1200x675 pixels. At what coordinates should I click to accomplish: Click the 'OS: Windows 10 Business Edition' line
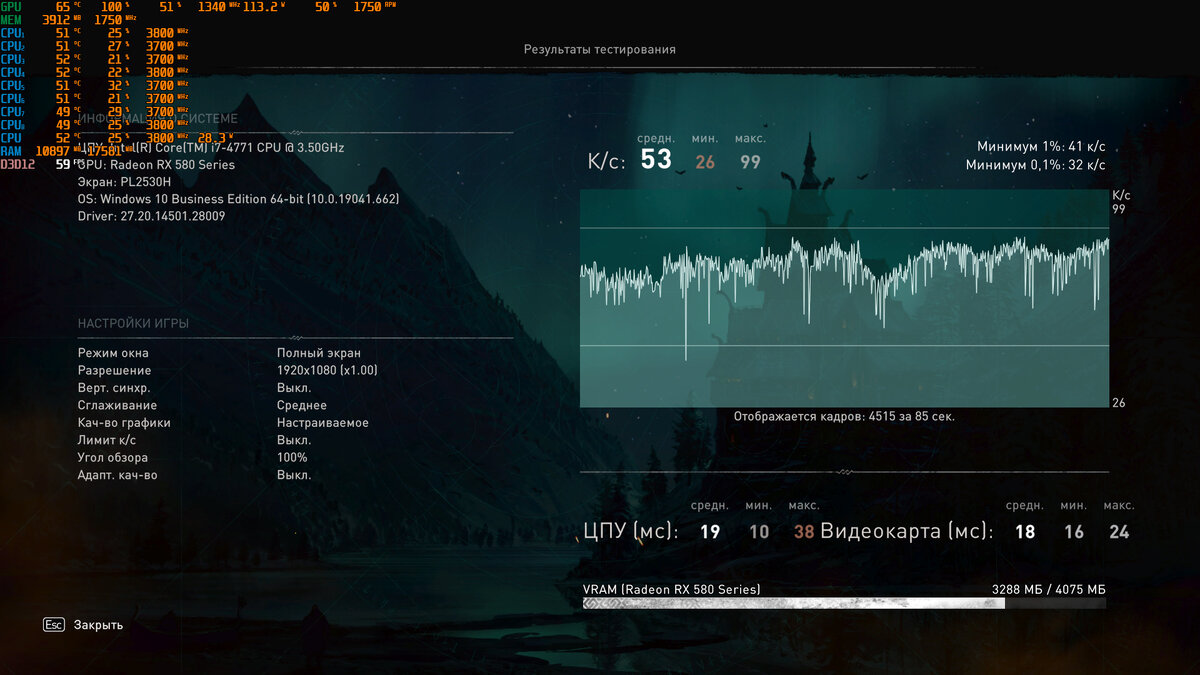pyautogui.click(x=238, y=199)
